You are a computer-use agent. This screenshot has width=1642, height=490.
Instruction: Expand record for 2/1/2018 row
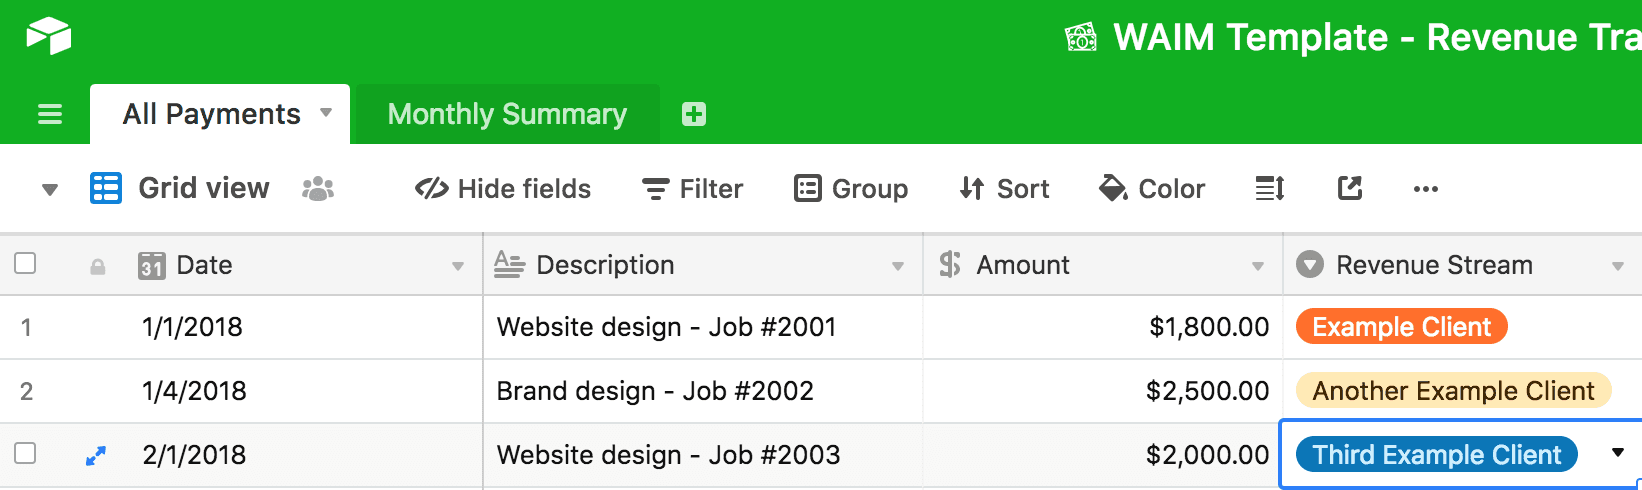click(96, 456)
